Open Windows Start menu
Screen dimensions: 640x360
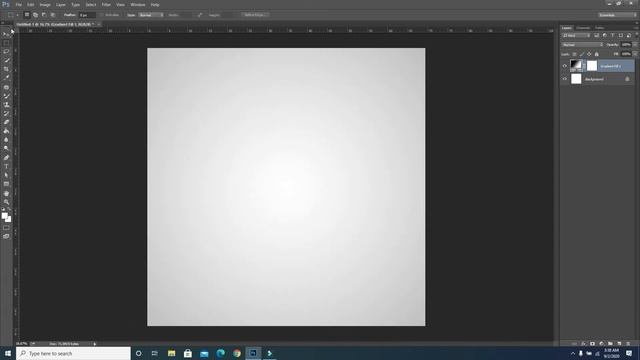point(8,353)
